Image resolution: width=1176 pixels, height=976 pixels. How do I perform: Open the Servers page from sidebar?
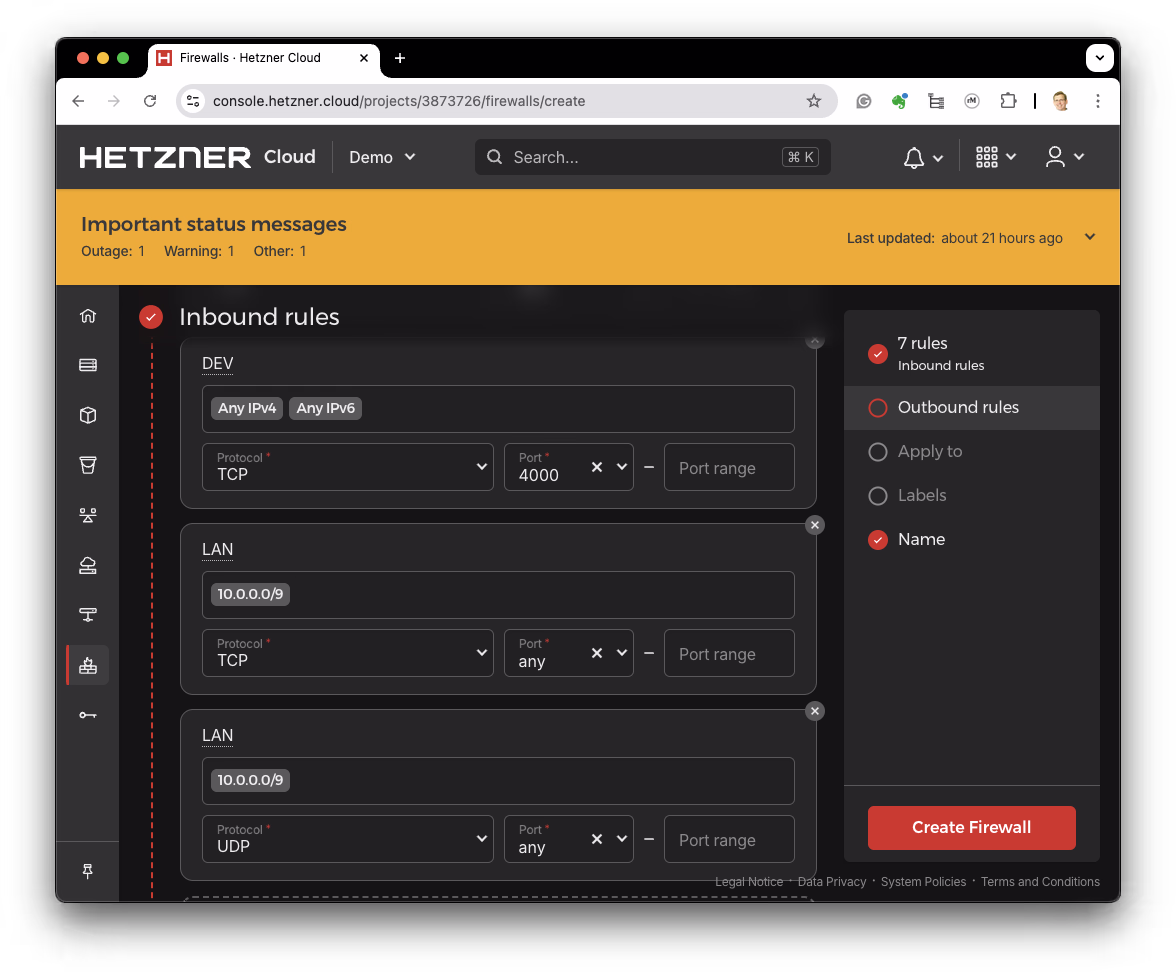(88, 365)
